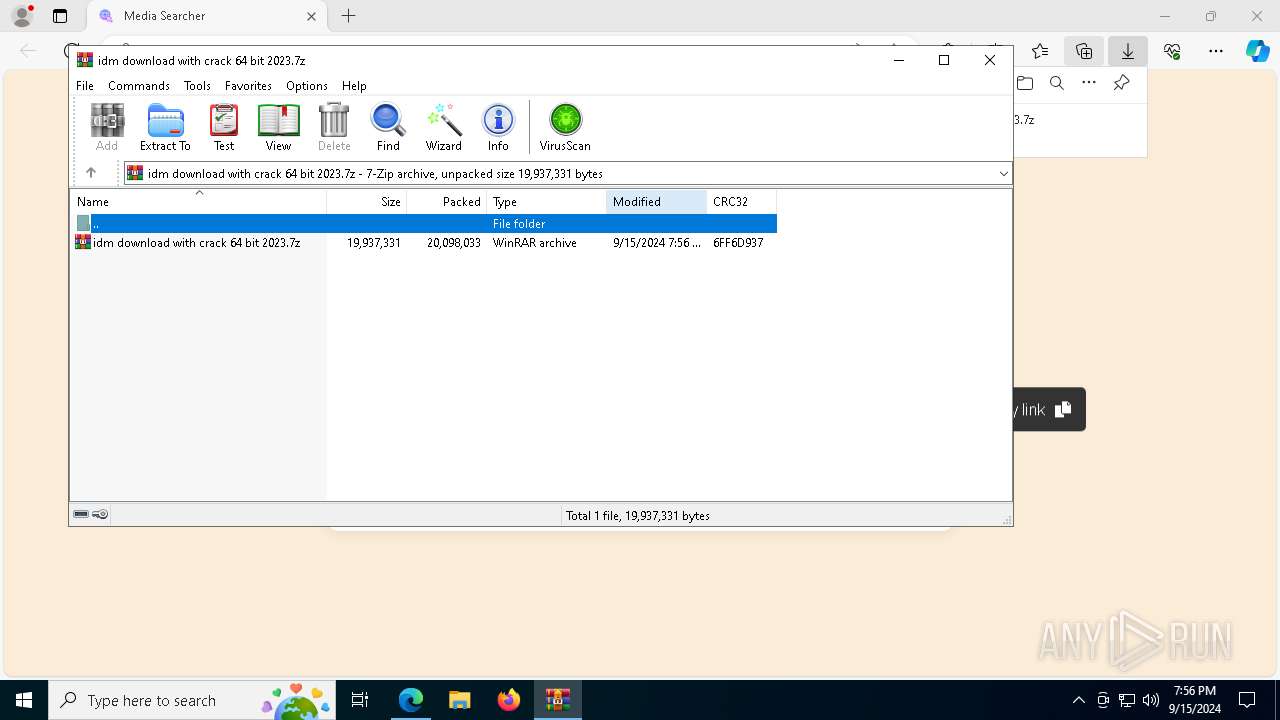Show archive Info

498,127
